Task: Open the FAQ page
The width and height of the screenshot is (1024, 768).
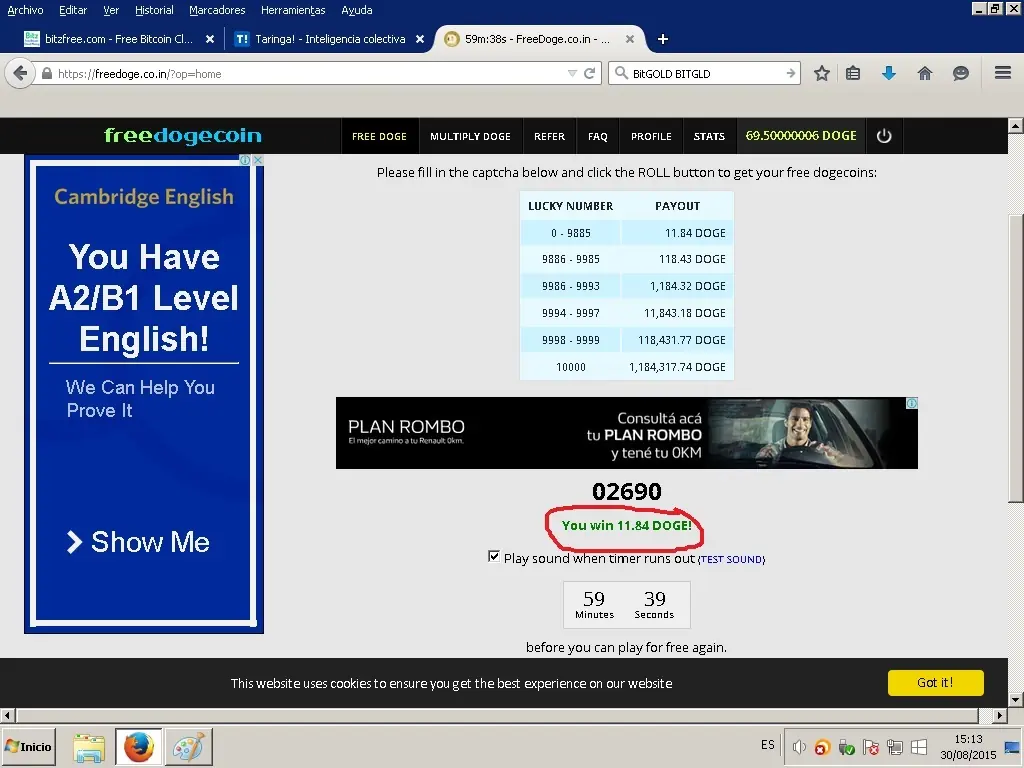Action: pos(598,136)
